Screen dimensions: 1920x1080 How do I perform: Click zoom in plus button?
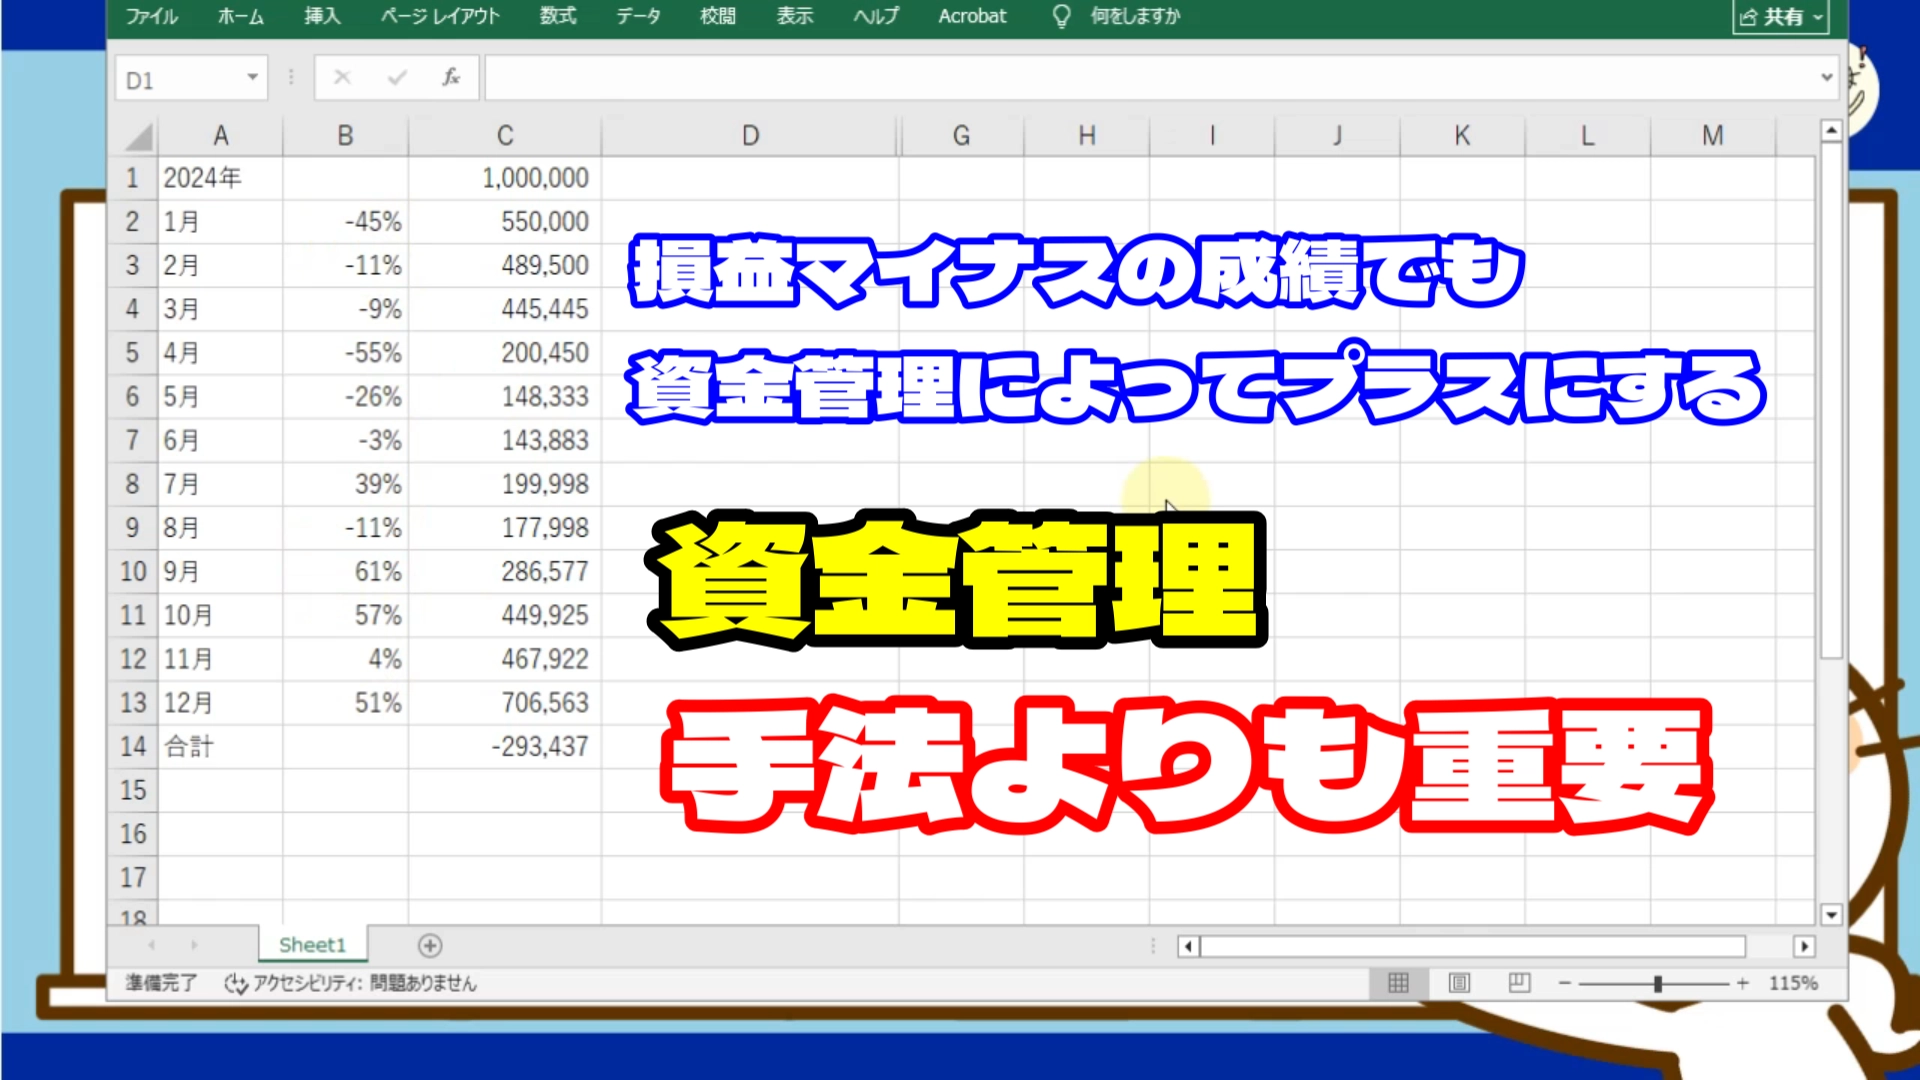[x=1743, y=983]
